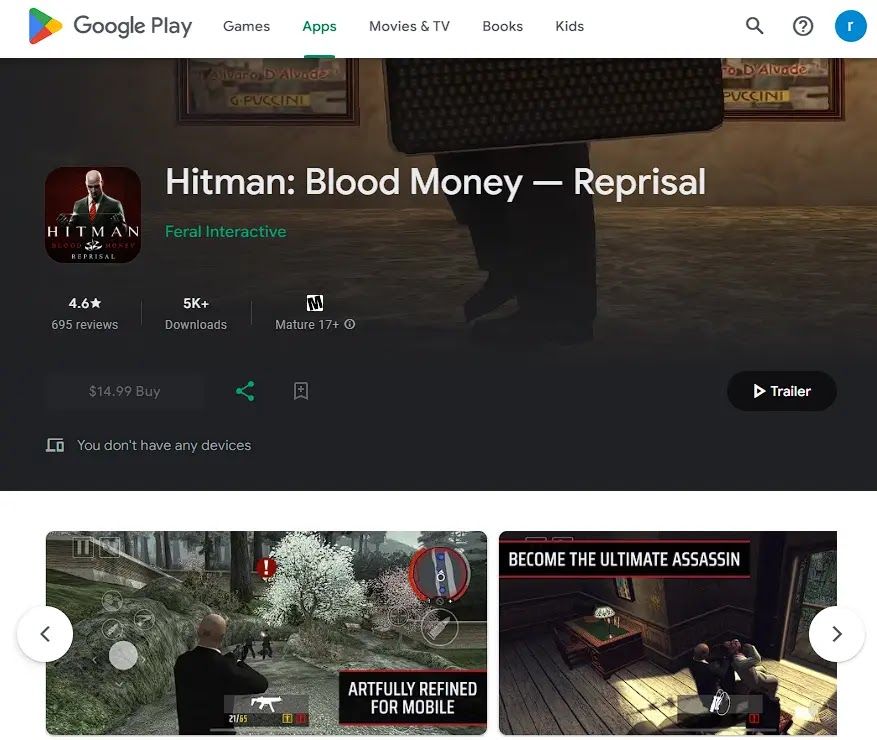Click the Mature rating M badge
Image resolution: width=877 pixels, height=740 pixels.
point(315,303)
